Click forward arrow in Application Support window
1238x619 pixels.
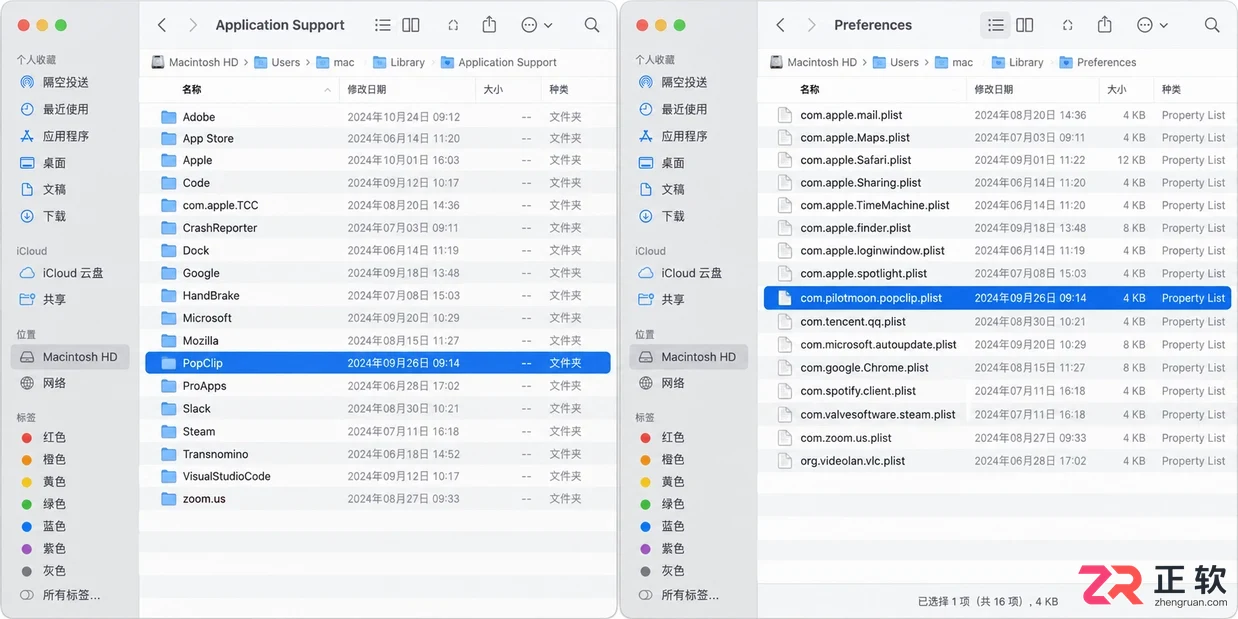193,25
